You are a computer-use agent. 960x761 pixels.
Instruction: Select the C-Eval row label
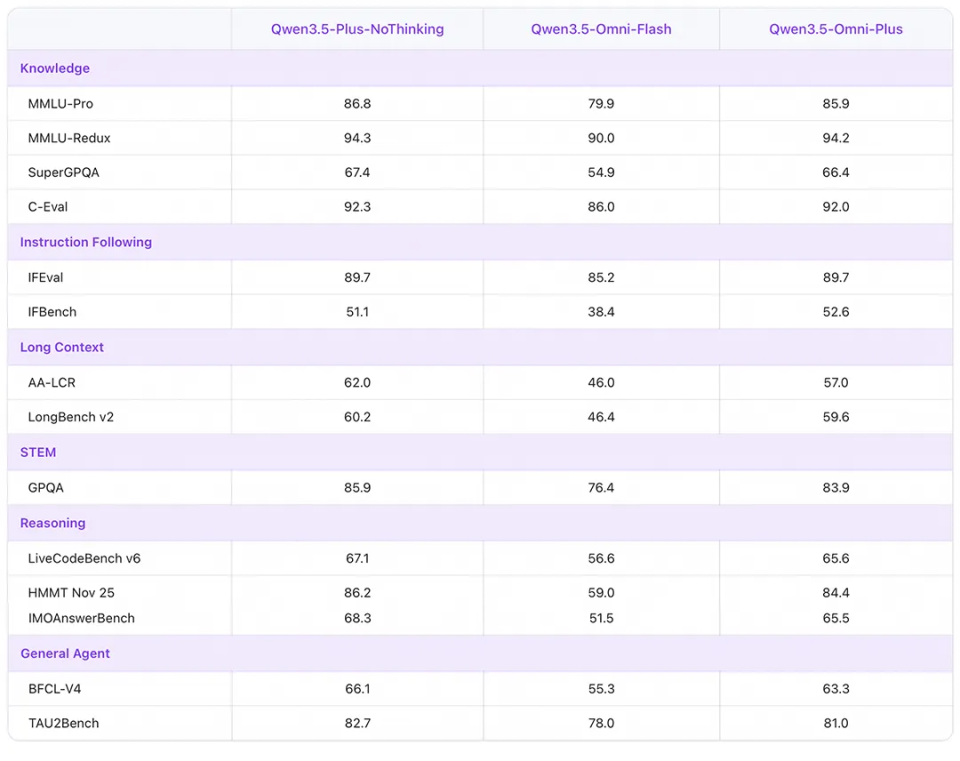click(48, 207)
